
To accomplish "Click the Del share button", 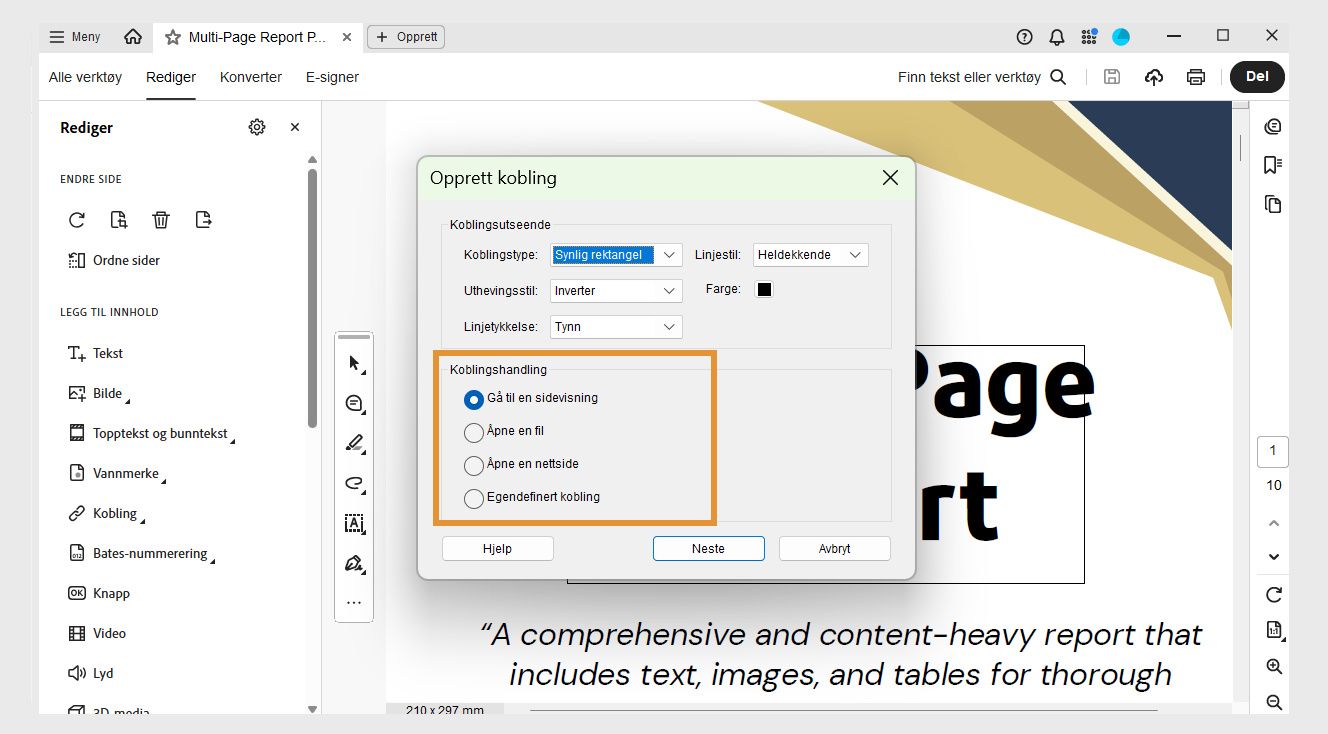I will [1257, 77].
